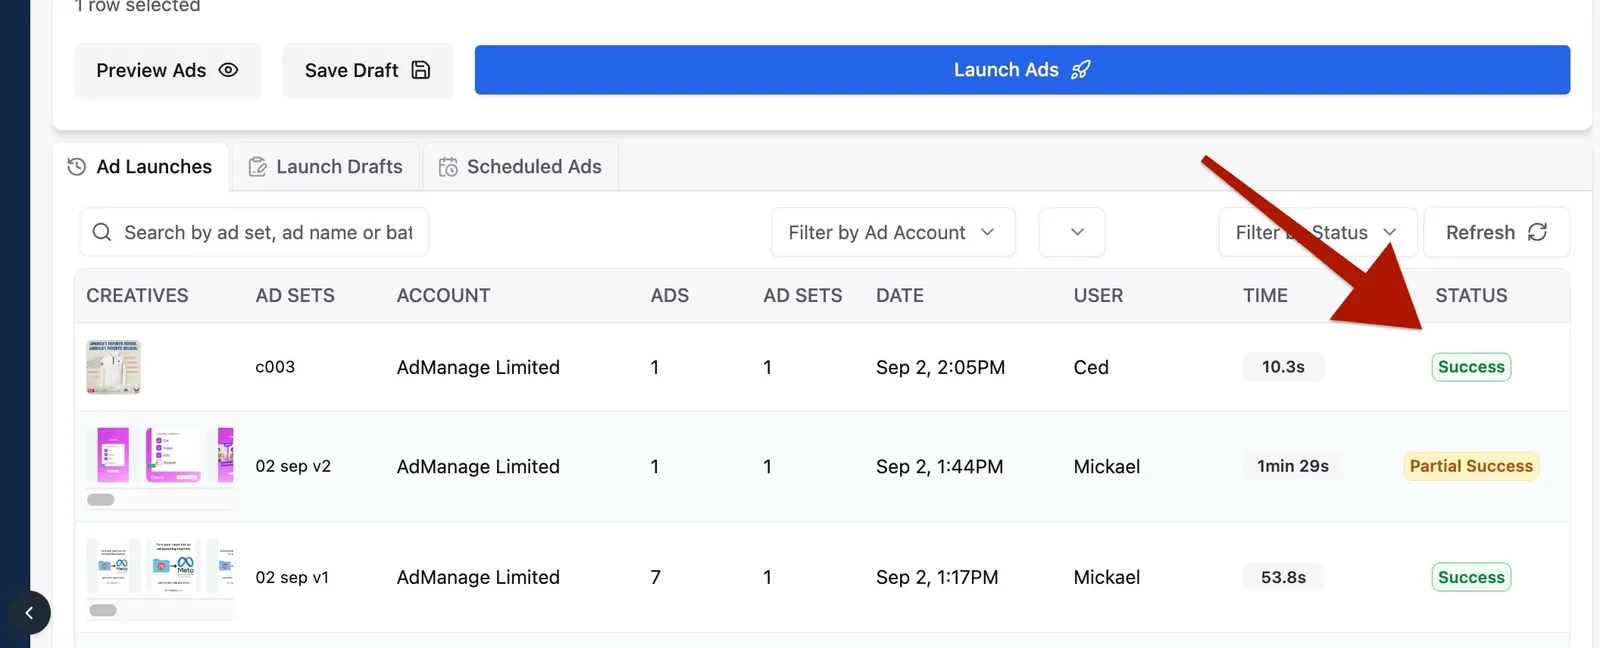Open the unlabeled chevron dropdown
This screenshot has width=1600, height=648.
point(1072,232)
